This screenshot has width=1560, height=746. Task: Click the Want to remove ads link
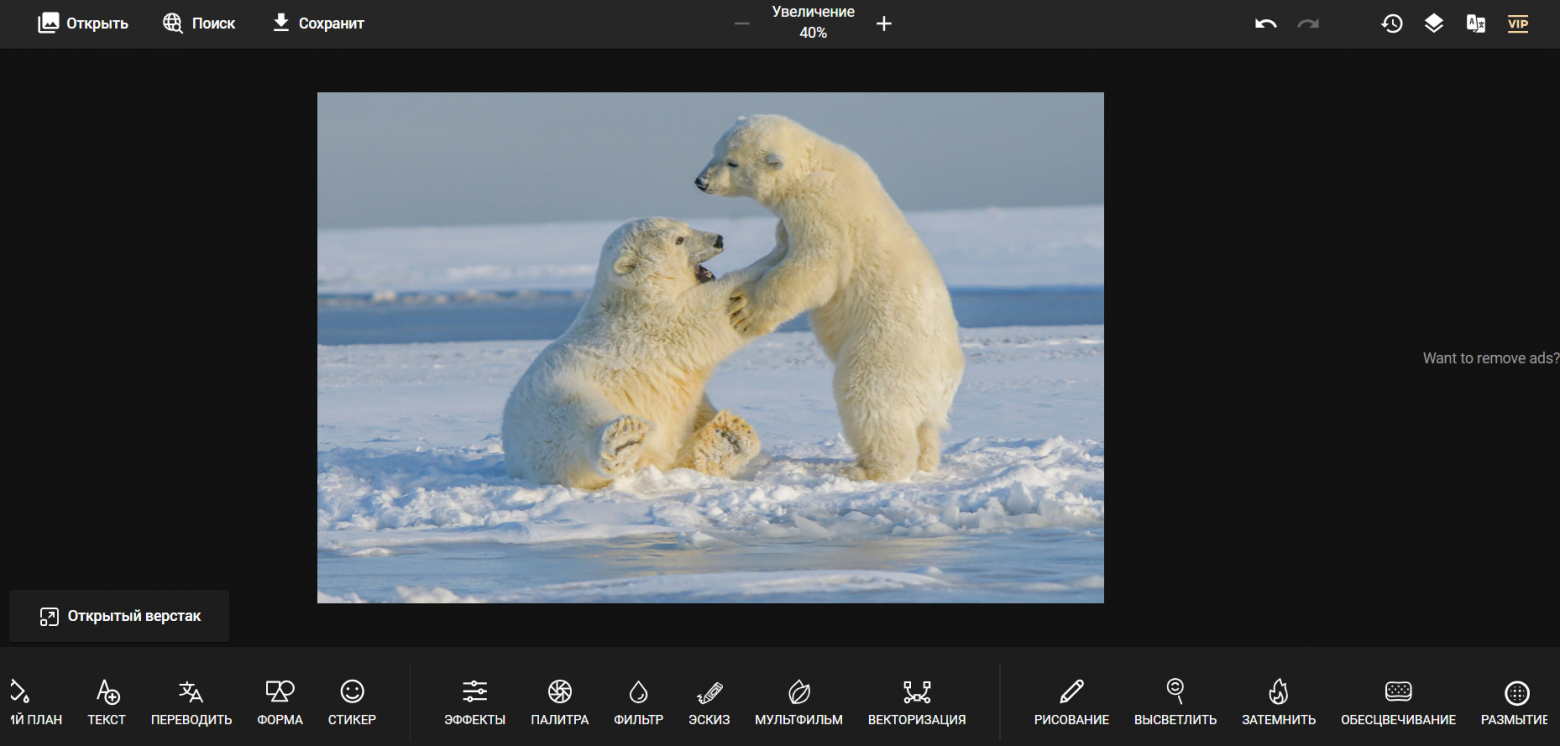pos(1489,357)
